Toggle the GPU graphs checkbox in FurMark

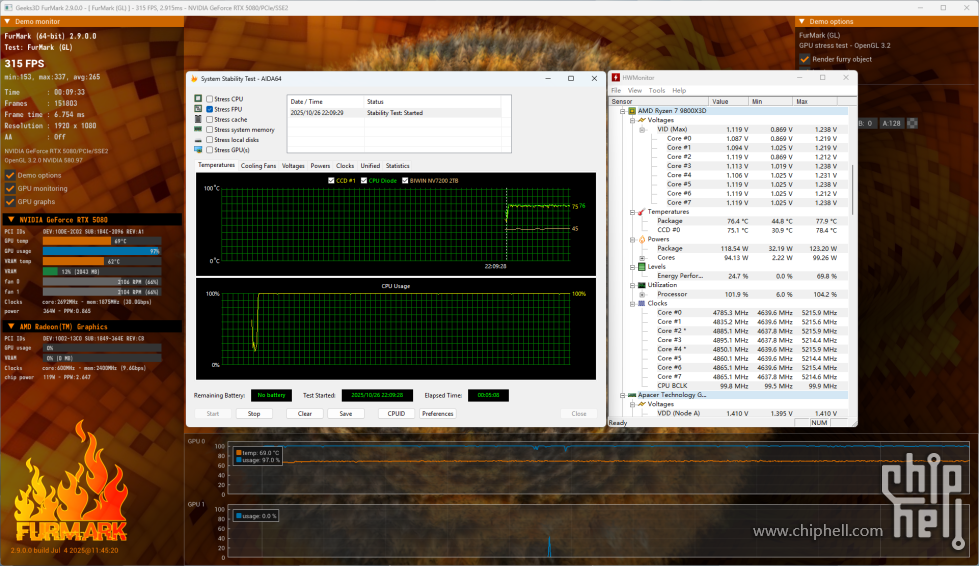point(10,201)
